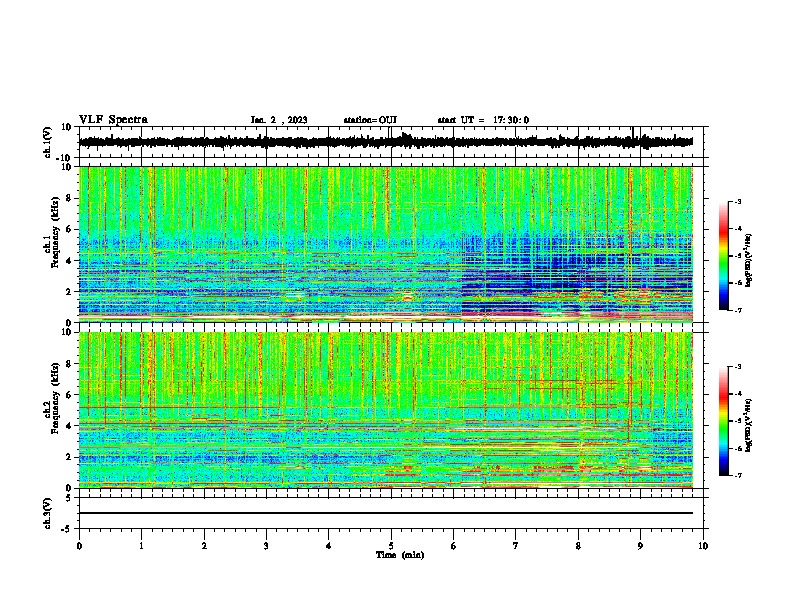Click the date label 'Jan. 2, 2023'
The image size is (792, 612).
click(x=279, y=120)
